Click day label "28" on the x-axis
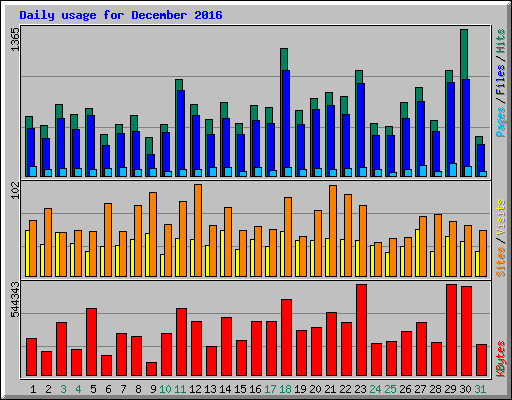512x400 pixels. [435, 389]
